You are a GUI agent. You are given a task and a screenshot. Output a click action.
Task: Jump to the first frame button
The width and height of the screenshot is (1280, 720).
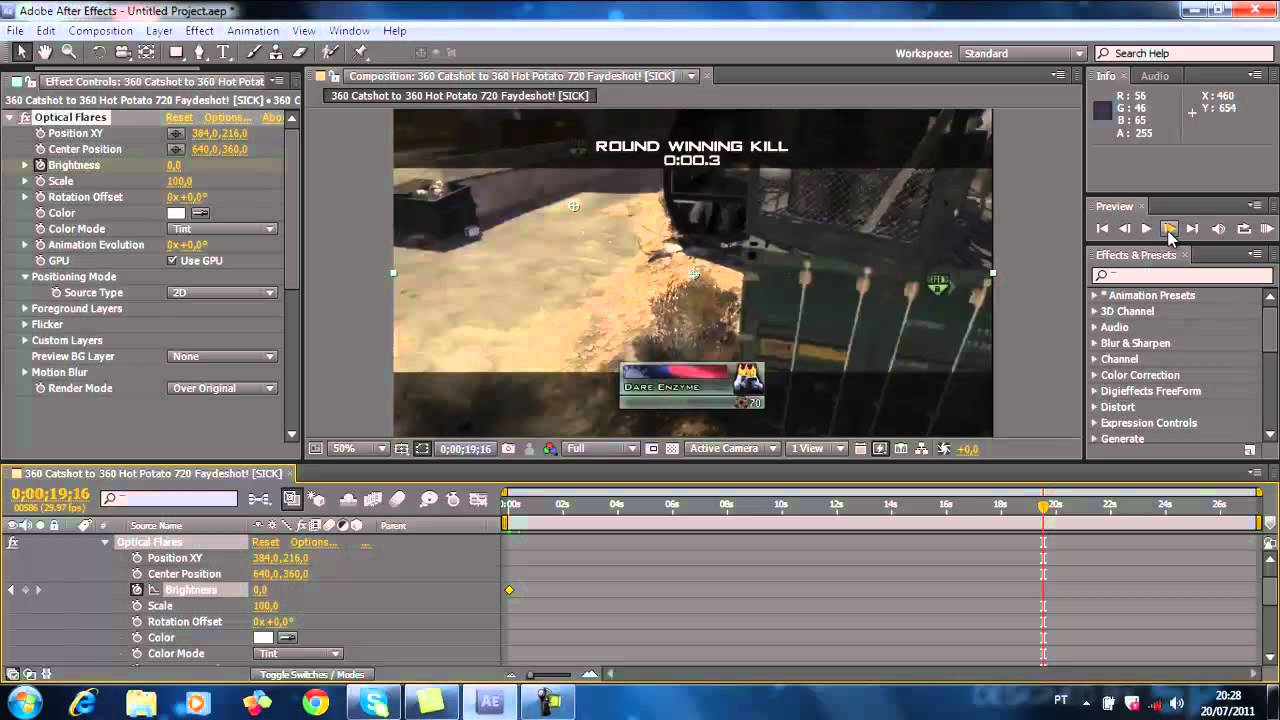(x=1103, y=229)
